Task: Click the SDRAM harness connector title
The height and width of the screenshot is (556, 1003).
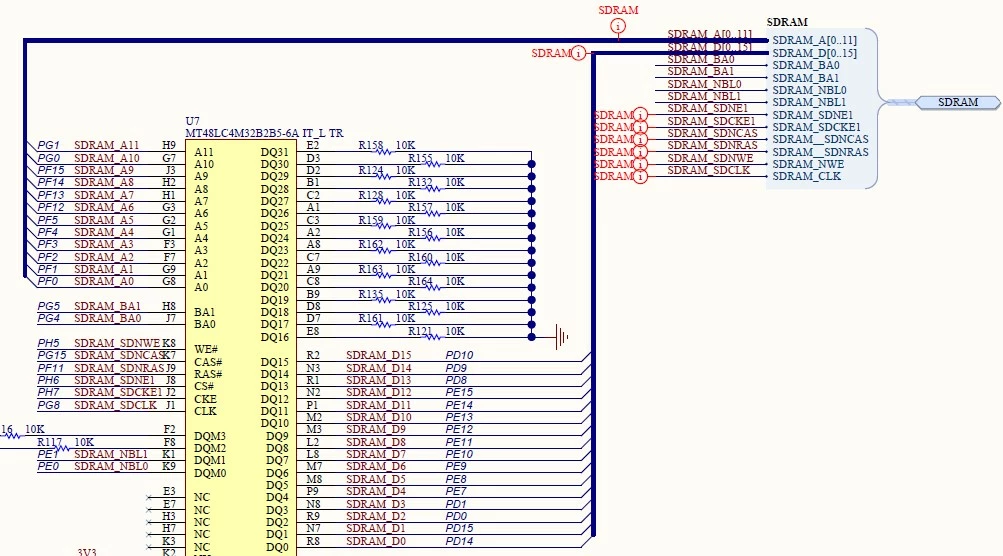Action: coord(787,22)
